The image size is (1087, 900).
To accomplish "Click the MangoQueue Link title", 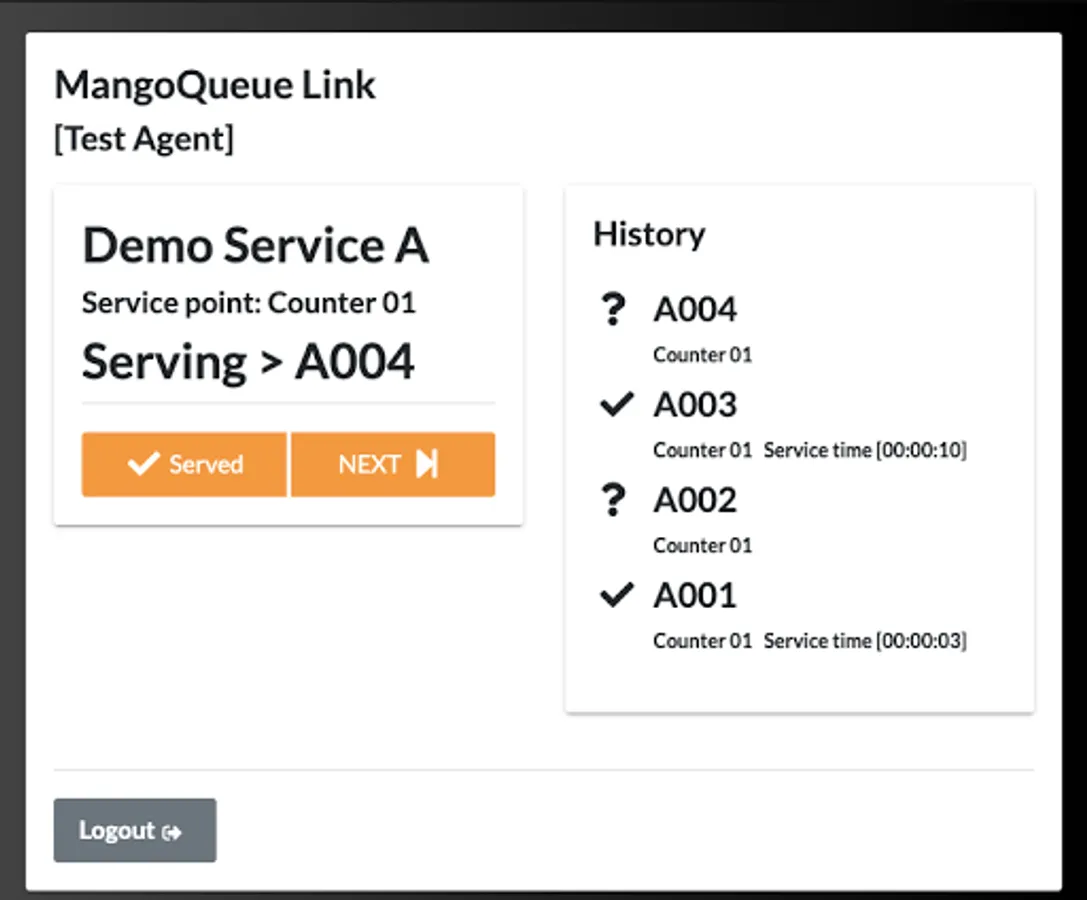I will (x=215, y=86).
